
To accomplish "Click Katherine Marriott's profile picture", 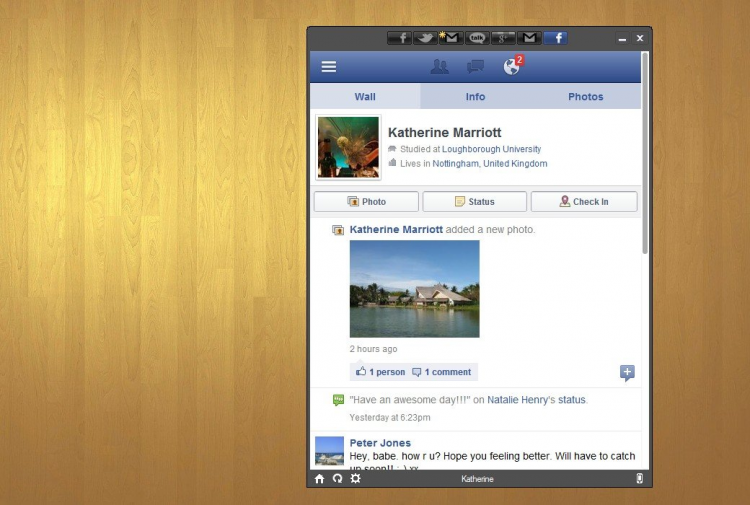I will [x=348, y=147].
